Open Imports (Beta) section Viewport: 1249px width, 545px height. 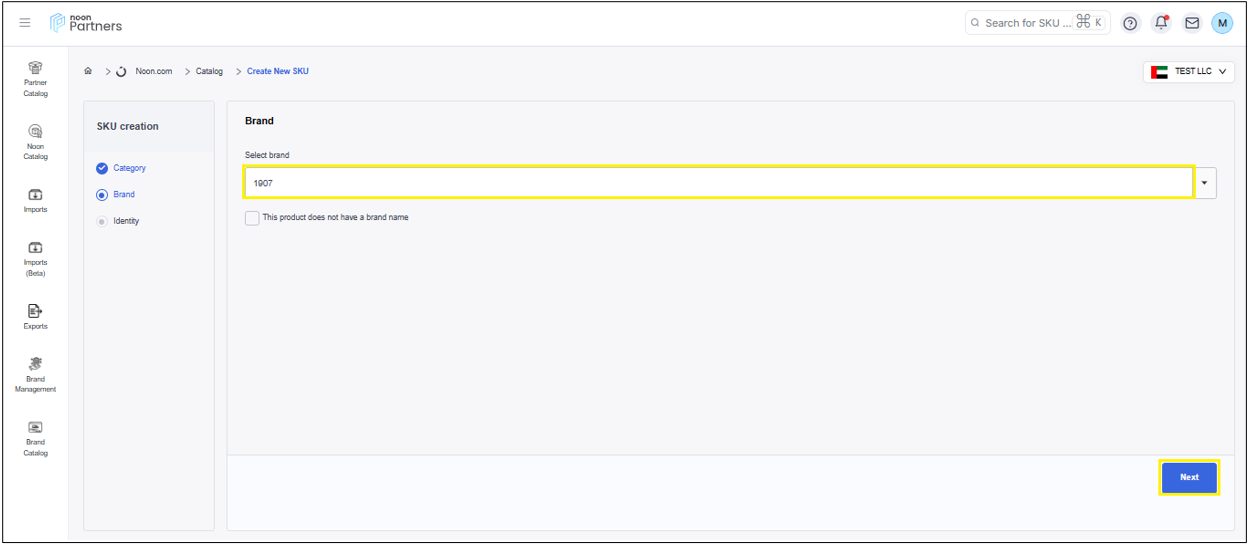pos(35,258)
